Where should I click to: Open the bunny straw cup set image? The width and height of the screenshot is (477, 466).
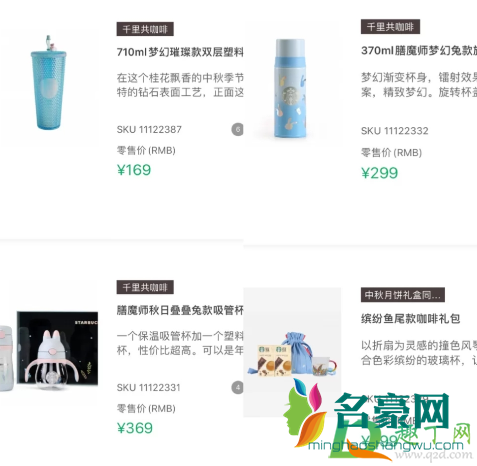pos(49,352)
